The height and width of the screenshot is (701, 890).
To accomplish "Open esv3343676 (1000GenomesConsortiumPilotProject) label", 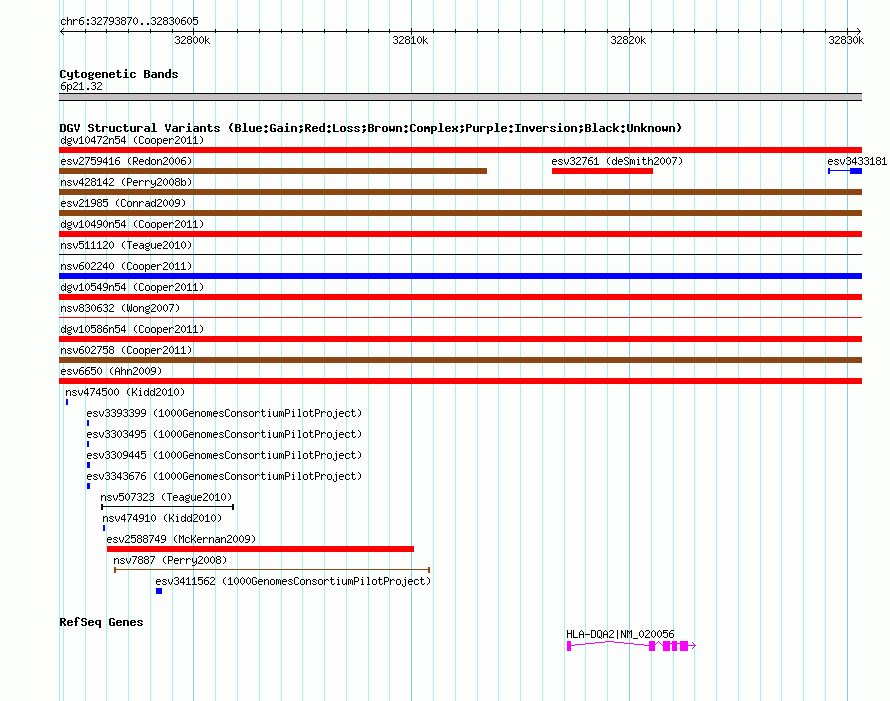I will pyautogui.click(x=224, y=476).
